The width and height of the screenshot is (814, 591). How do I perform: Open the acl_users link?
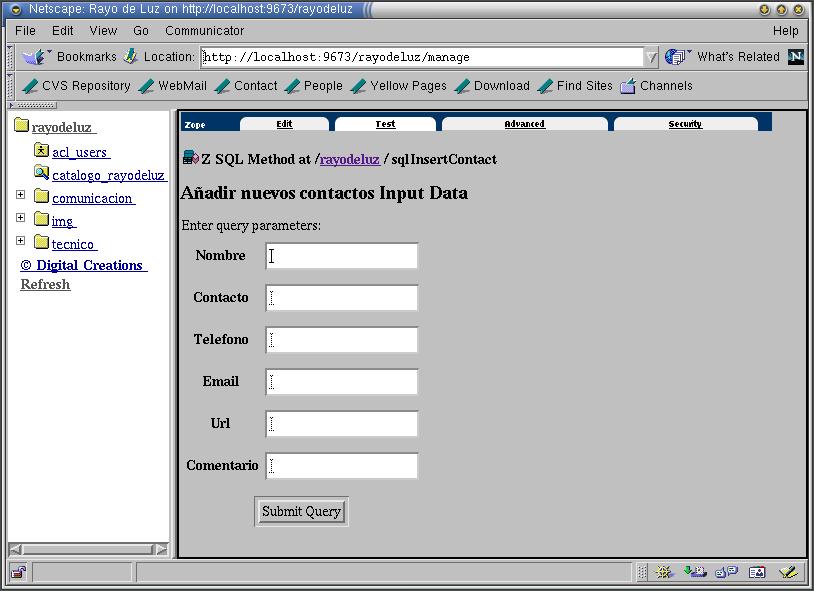[79, 152]
